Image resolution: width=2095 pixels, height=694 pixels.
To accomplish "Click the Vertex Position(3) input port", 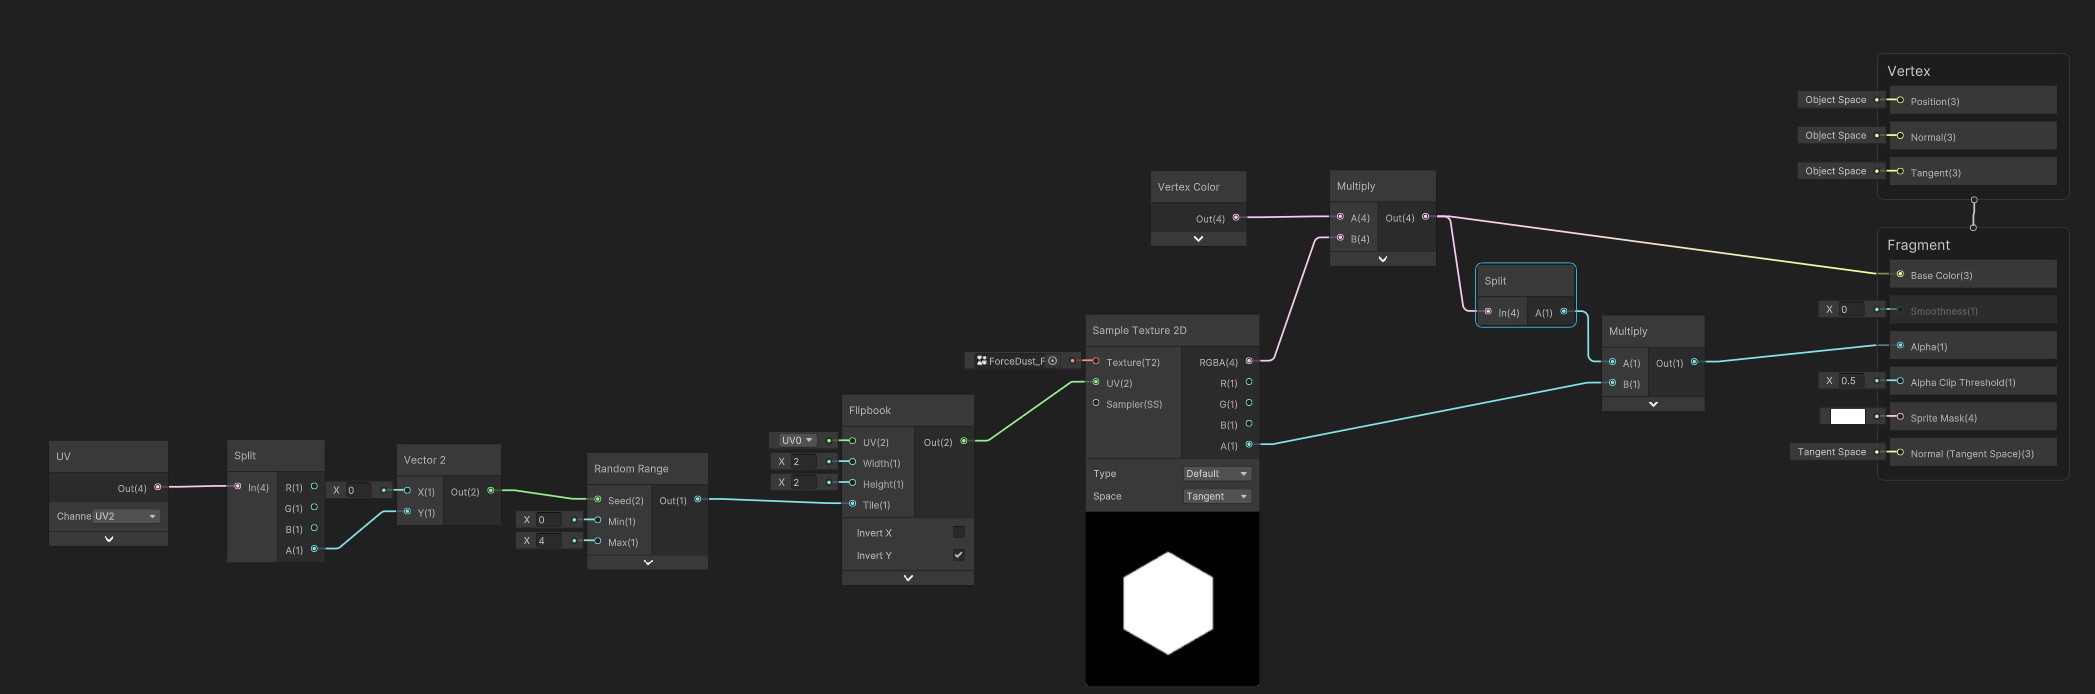I will (x=1900, y=100).
